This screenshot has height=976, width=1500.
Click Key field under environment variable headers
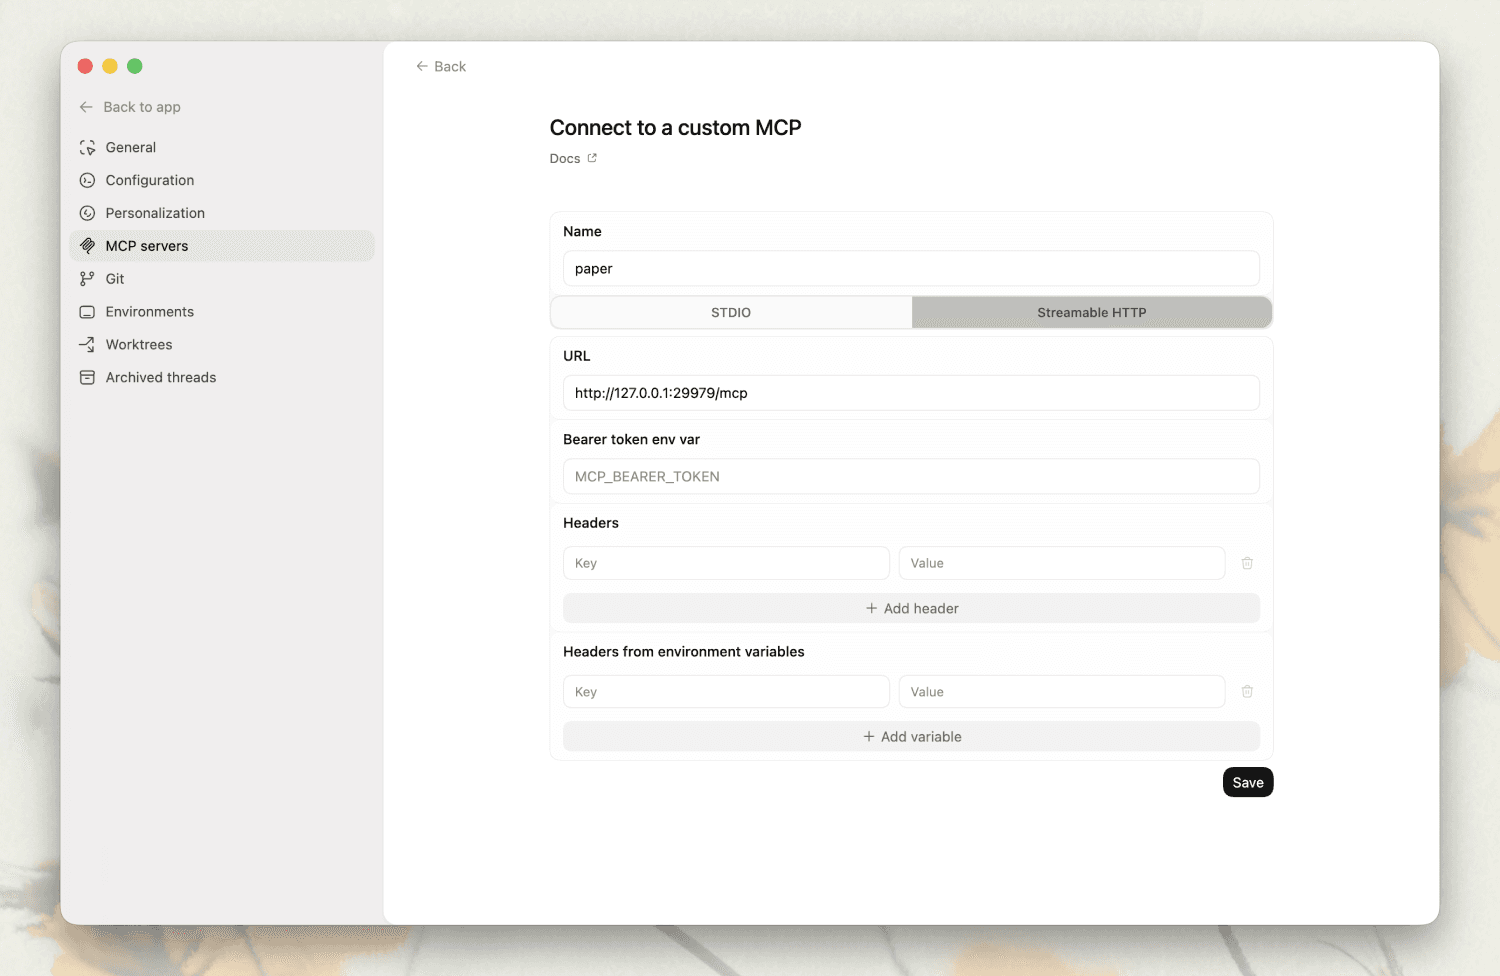[726, 691]
